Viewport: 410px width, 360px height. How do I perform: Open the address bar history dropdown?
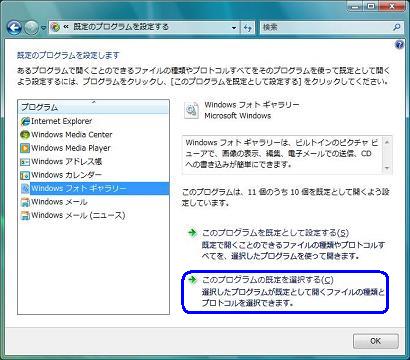[x=234, y=28]
